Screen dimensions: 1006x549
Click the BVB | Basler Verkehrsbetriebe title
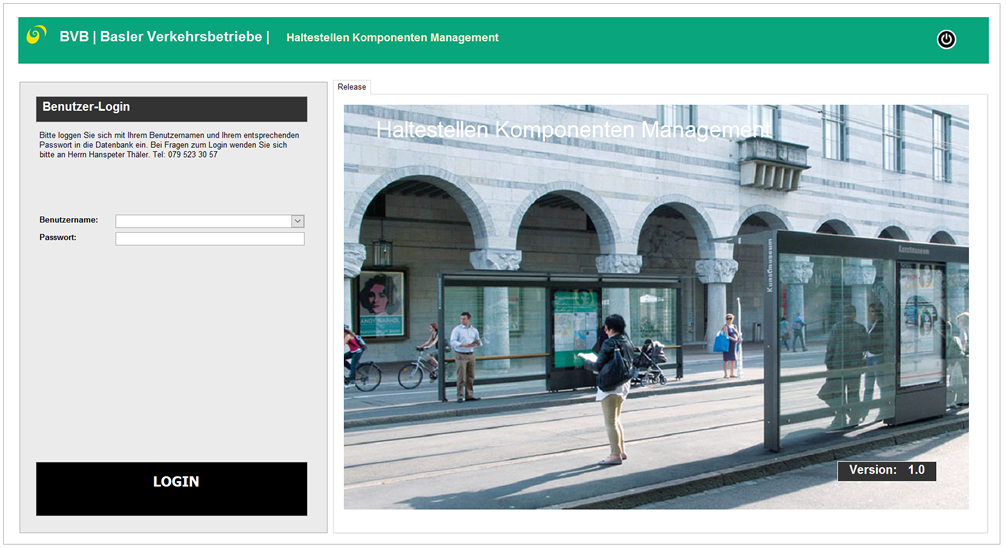tap(164, 37)
